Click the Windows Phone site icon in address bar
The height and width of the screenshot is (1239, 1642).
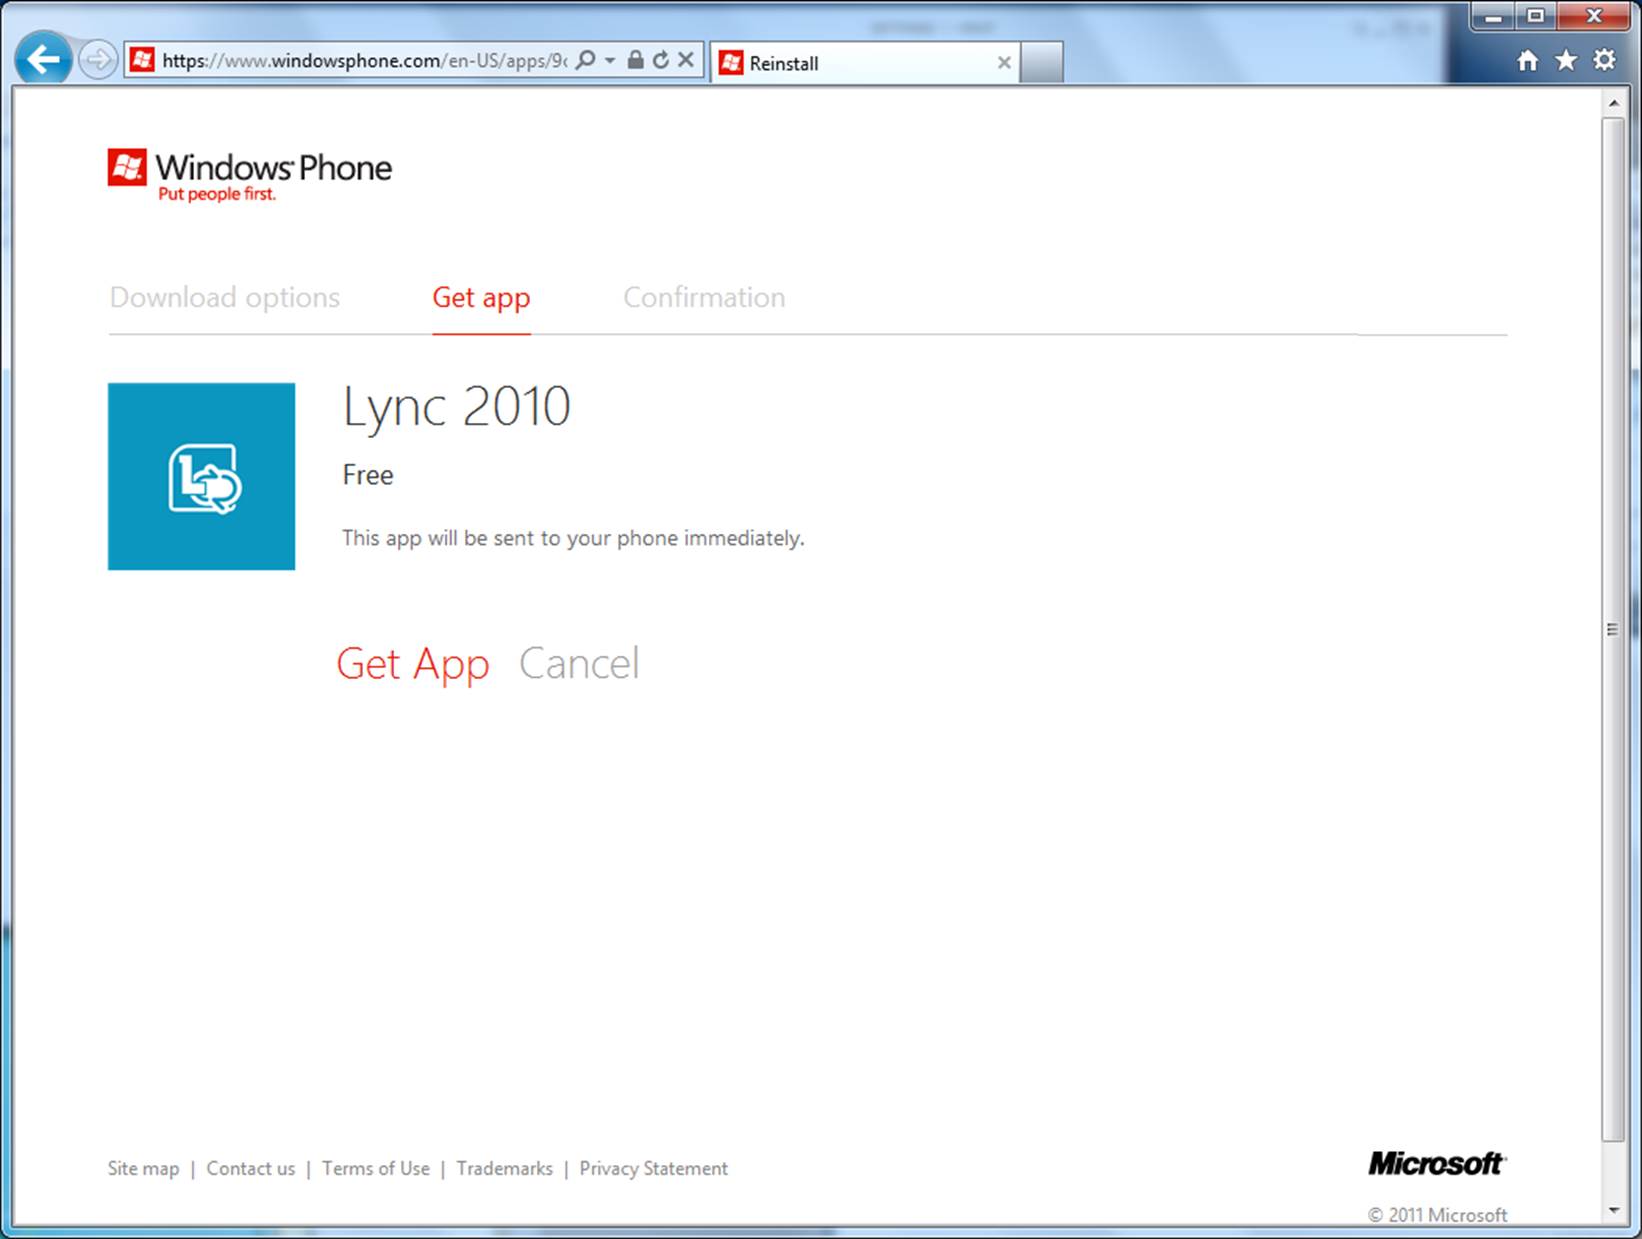click(x=143, y=60)
